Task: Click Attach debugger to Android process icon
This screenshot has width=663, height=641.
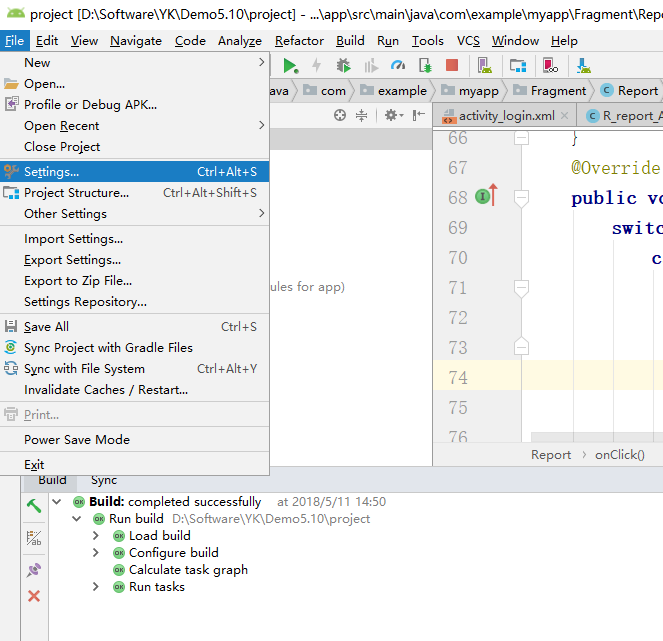Action: pyautogui.click(x=425, y=66)
